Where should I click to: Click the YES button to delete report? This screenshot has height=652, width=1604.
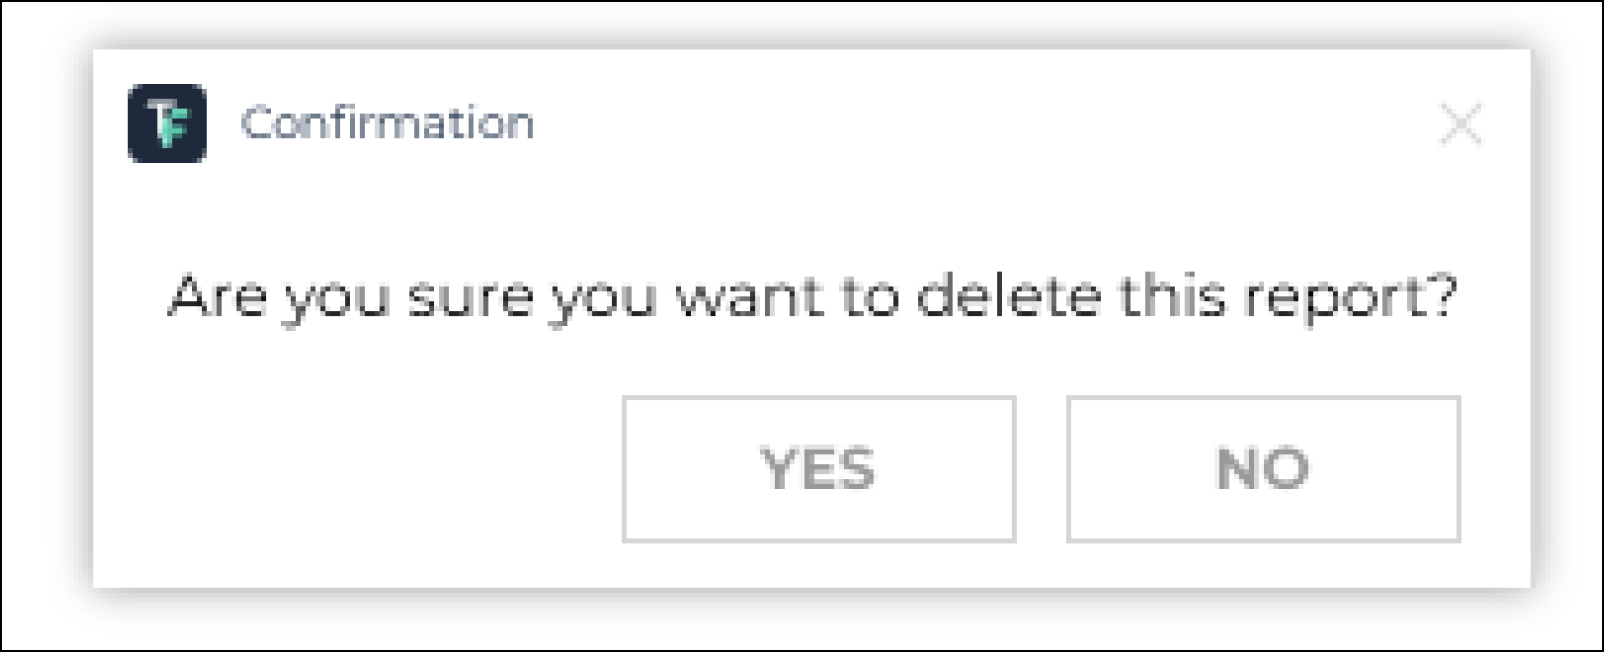(x=819, y=469)
